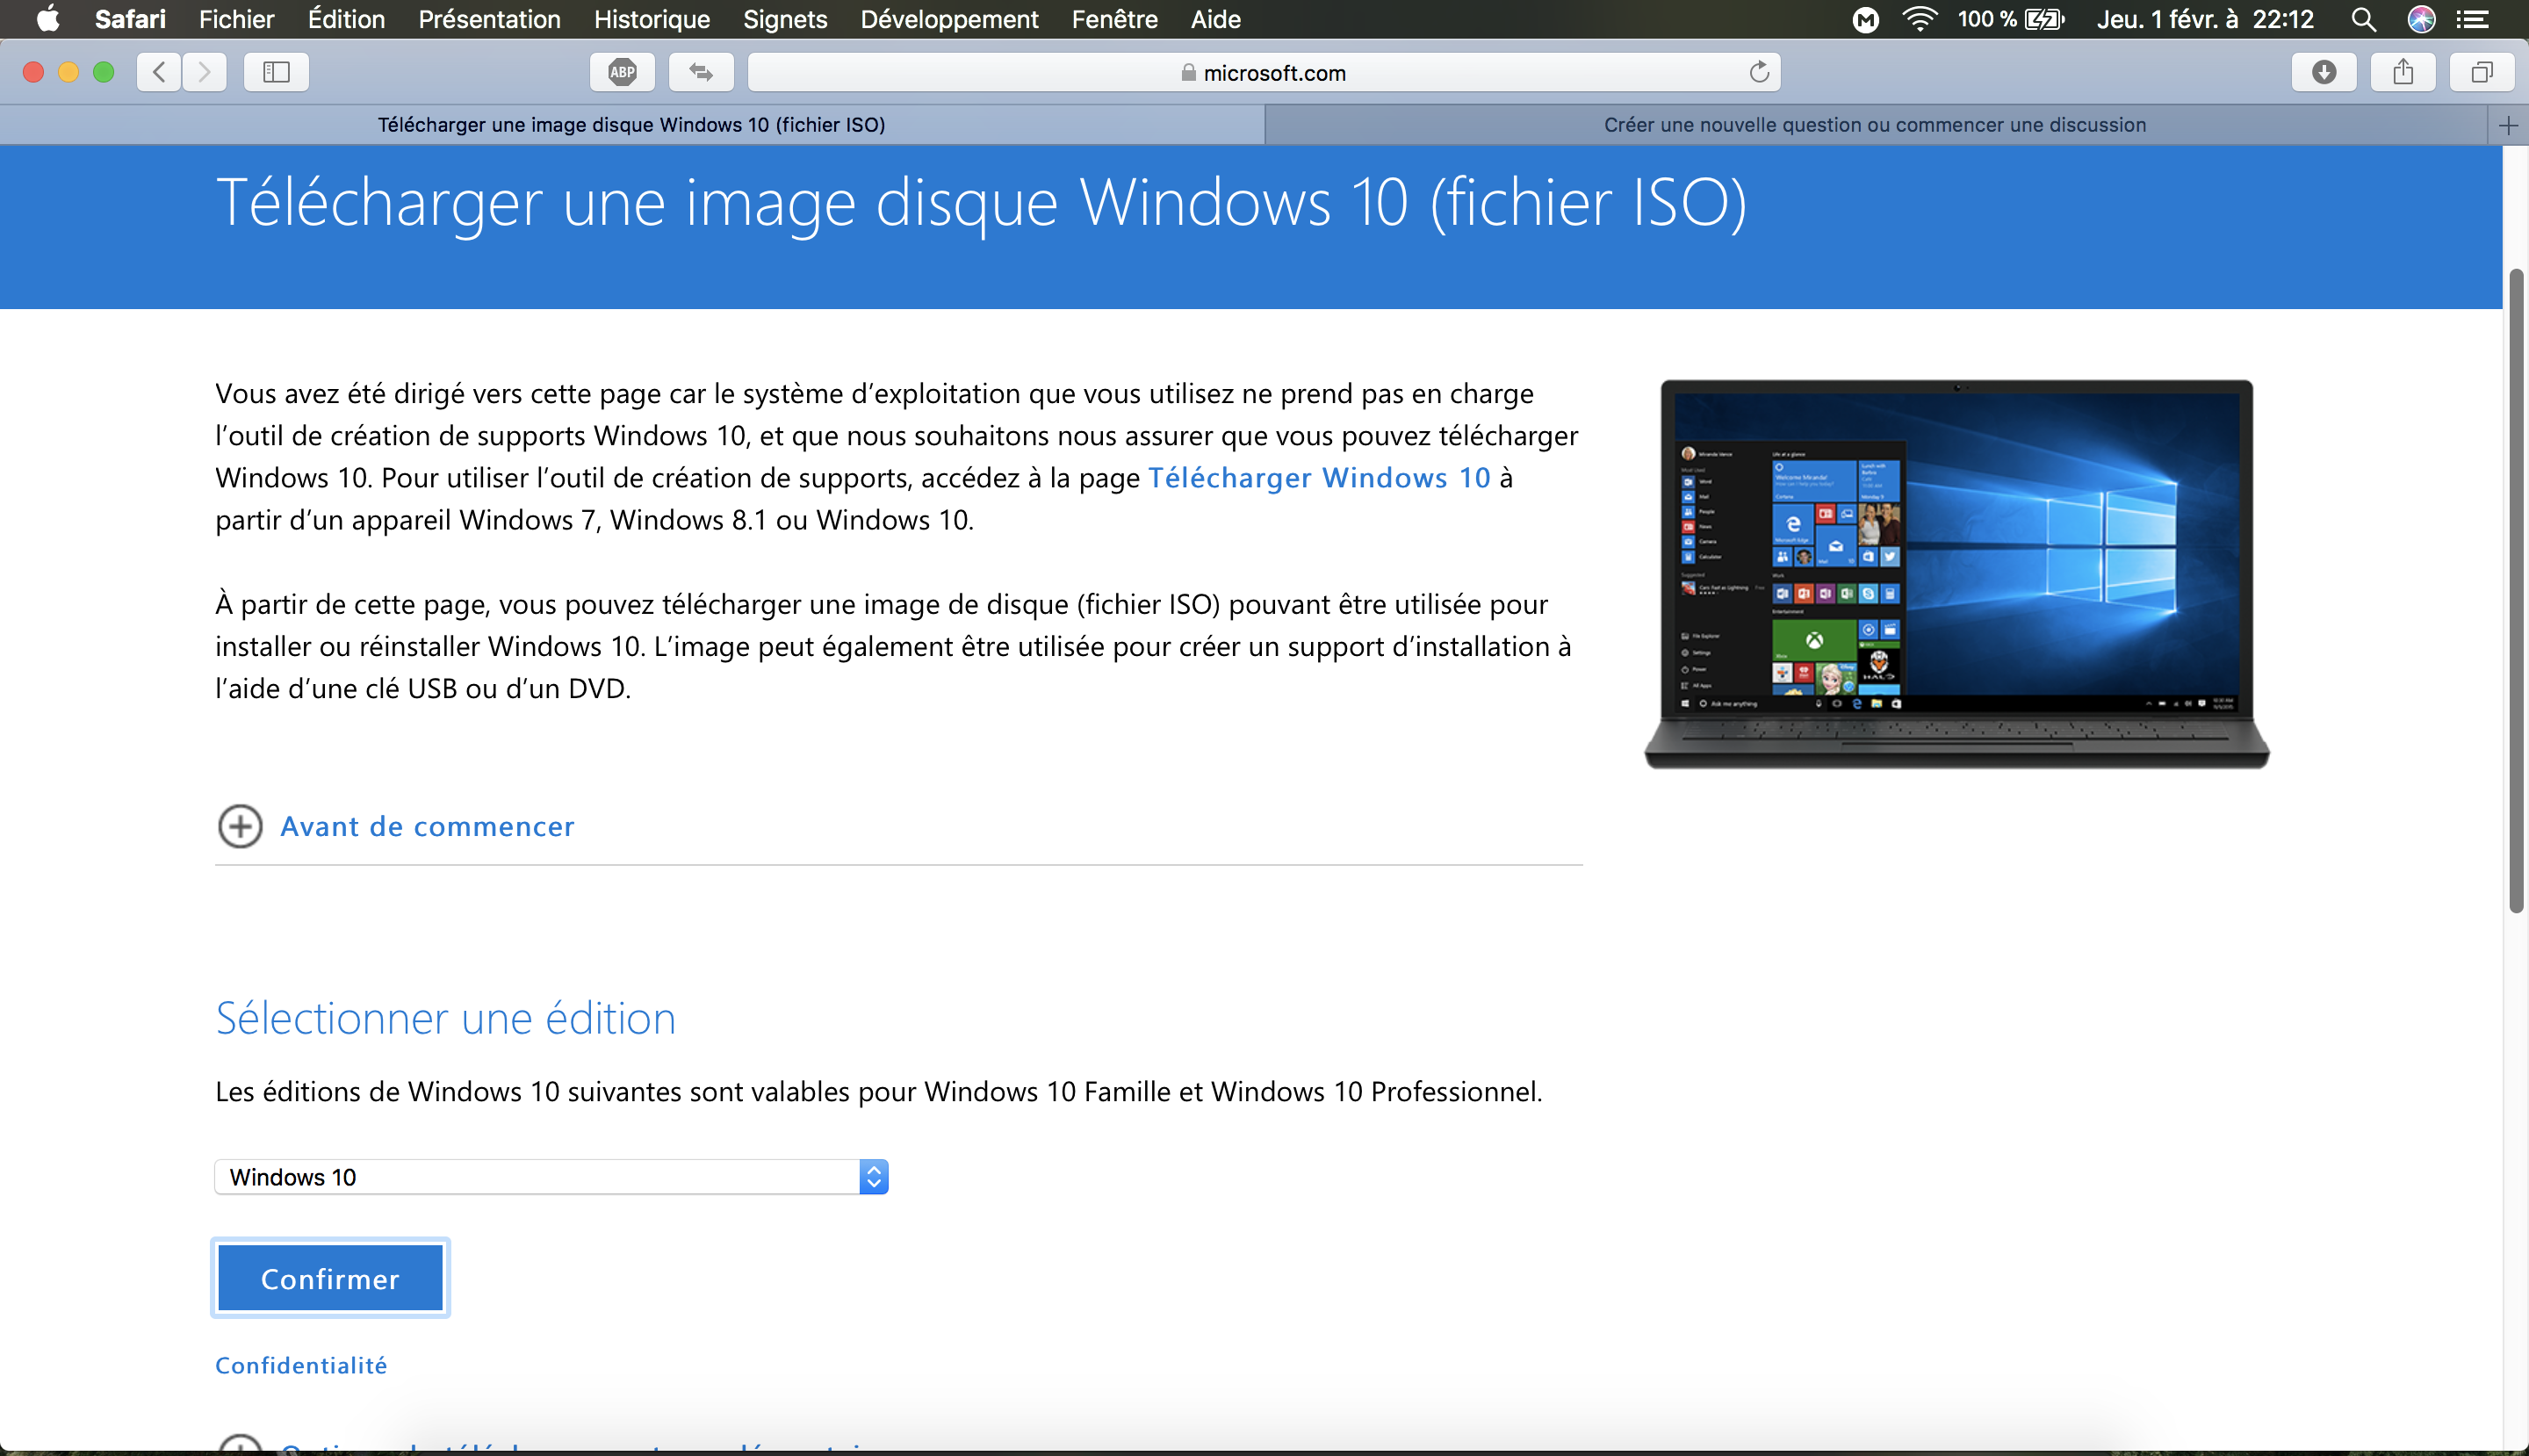Open the Notification Center menu bar icon

tap(2473, 19)
